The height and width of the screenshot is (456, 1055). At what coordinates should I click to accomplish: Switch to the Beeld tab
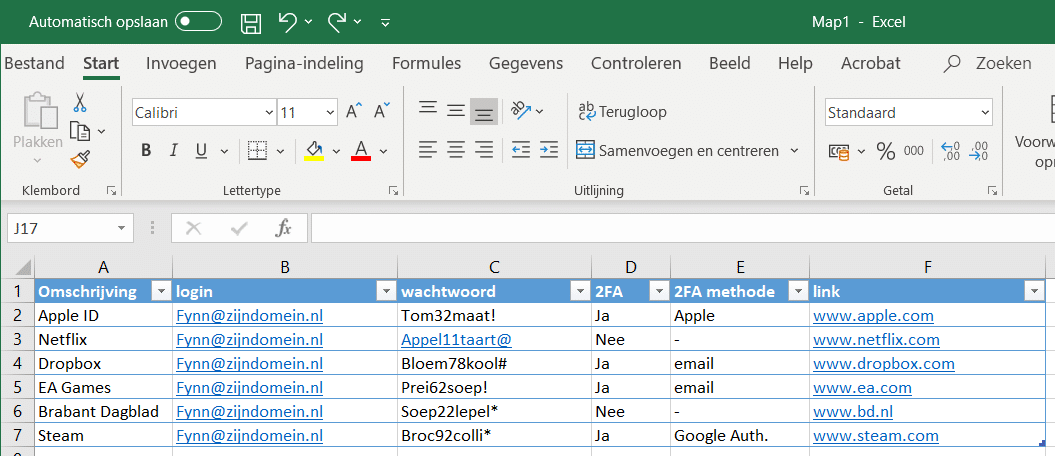tap(730, 63)
